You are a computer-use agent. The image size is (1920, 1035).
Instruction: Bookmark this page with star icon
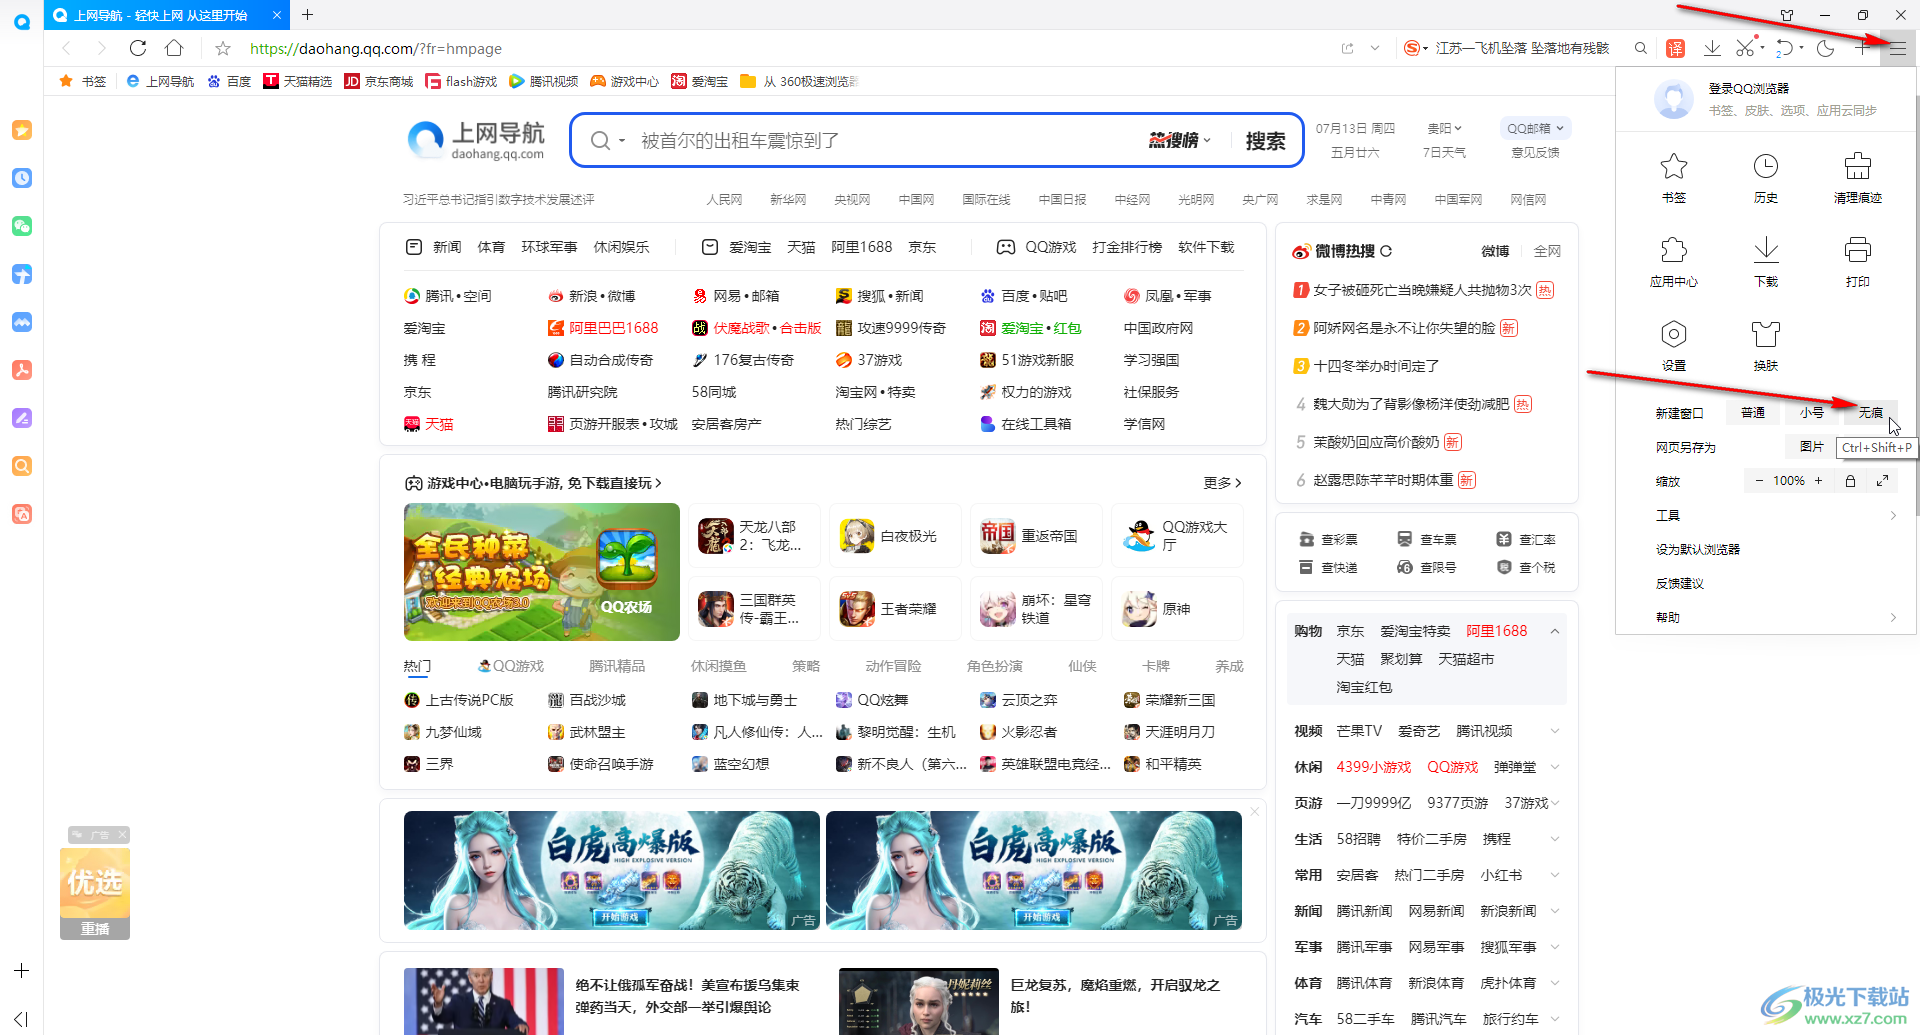[x=223, y=48]
